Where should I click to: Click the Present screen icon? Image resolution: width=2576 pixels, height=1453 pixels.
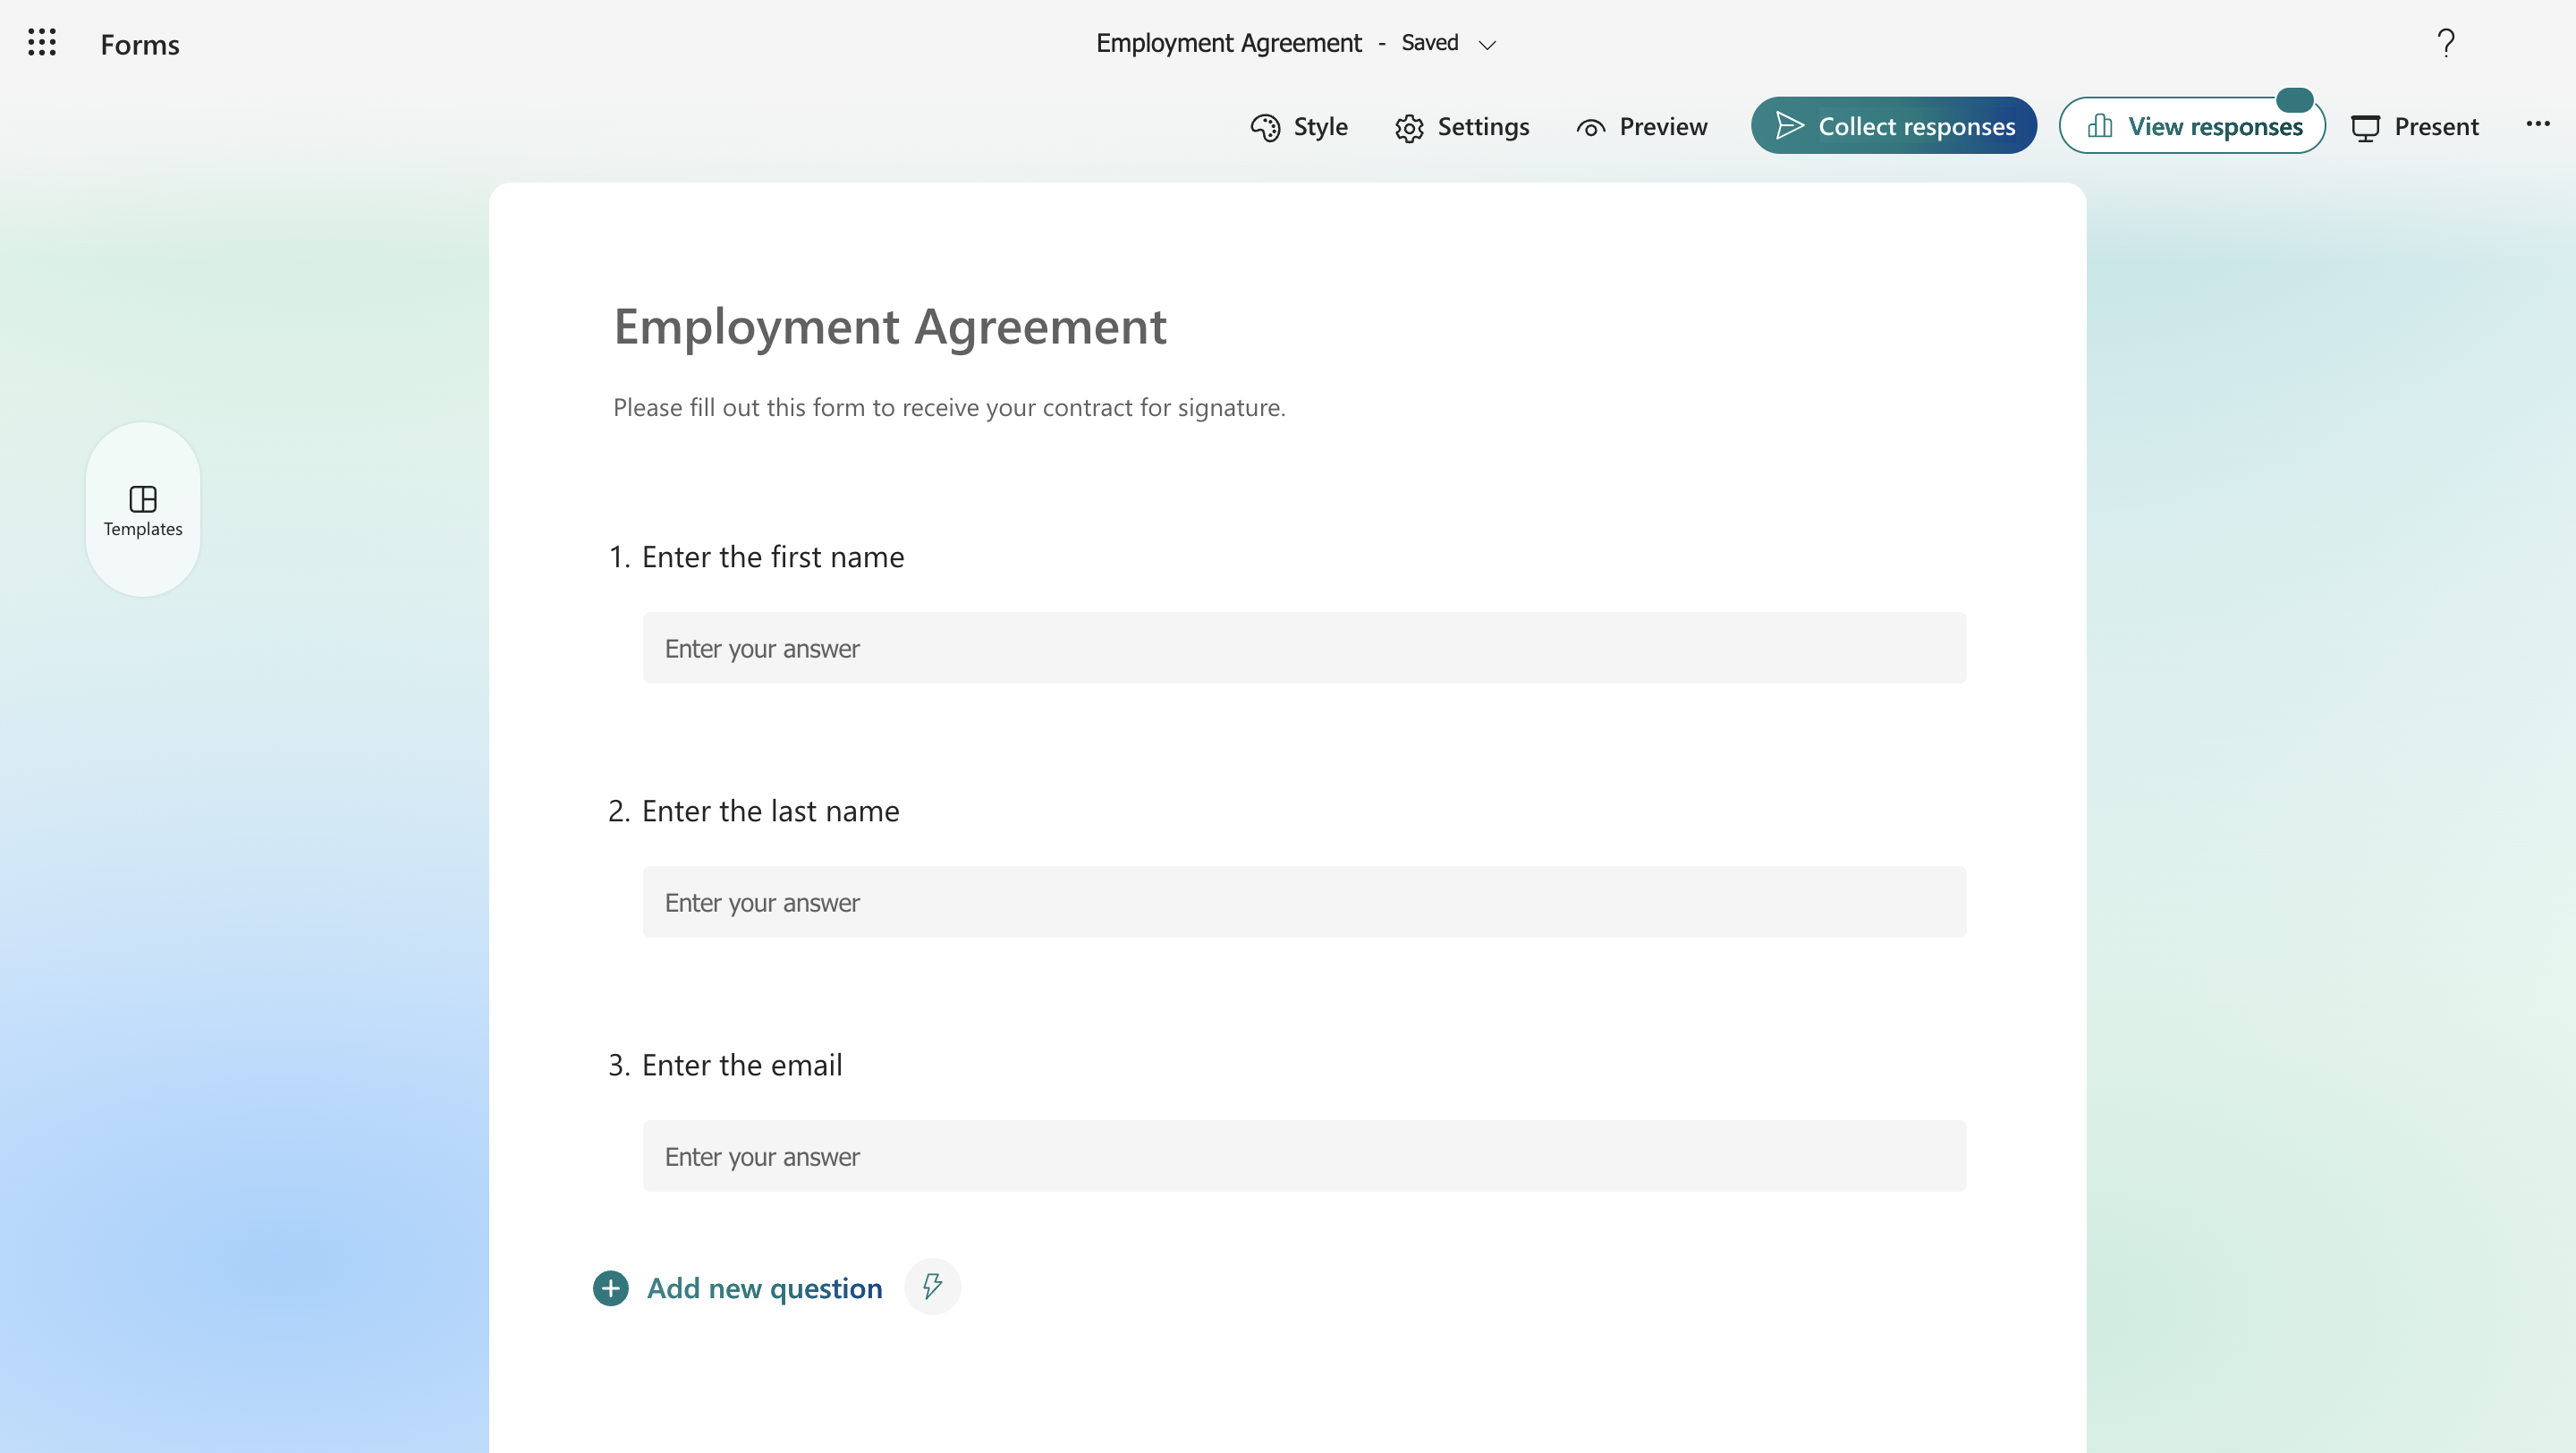coord(2367,127)
